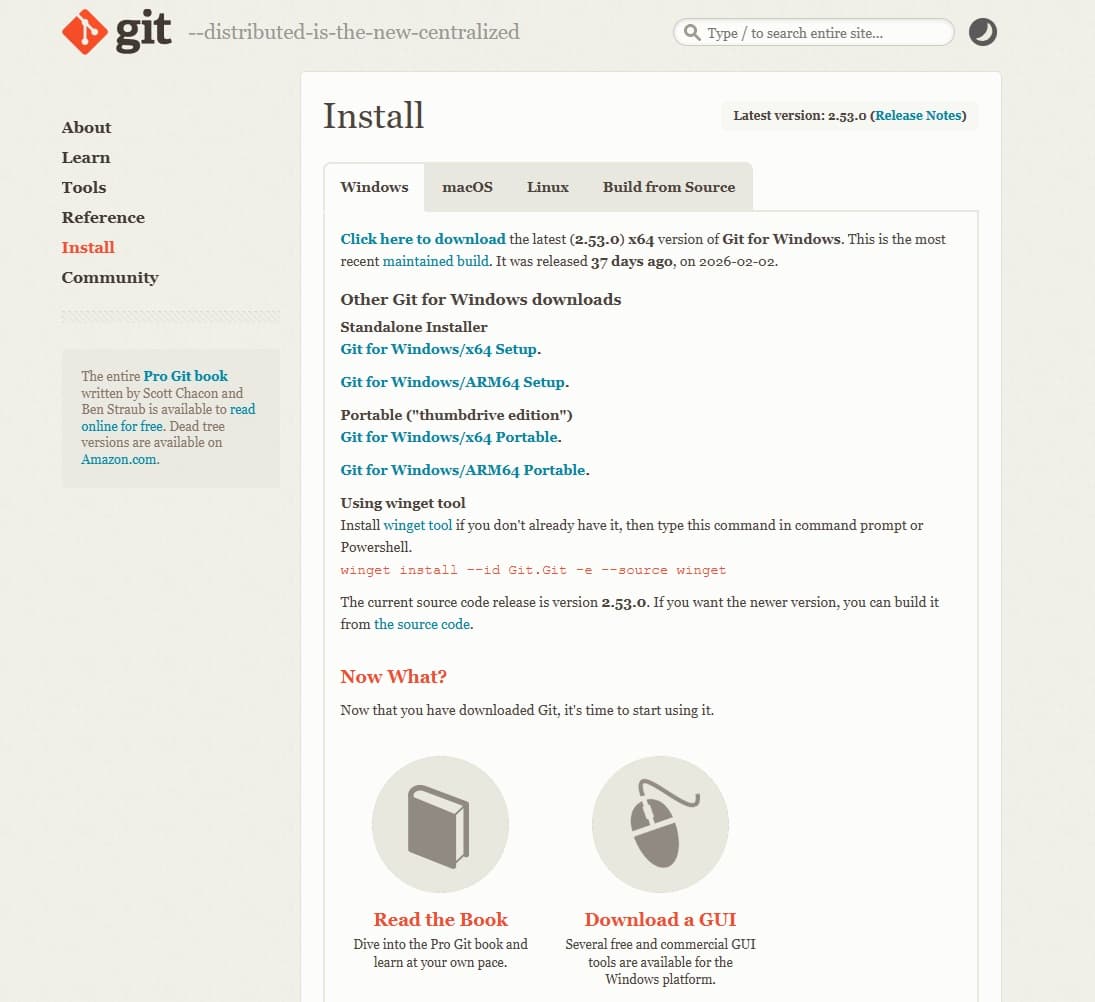Viewport: 1095px width, 1002px height.
Task: Click the 'Now What?' heading
Action: tap(393, 677)
